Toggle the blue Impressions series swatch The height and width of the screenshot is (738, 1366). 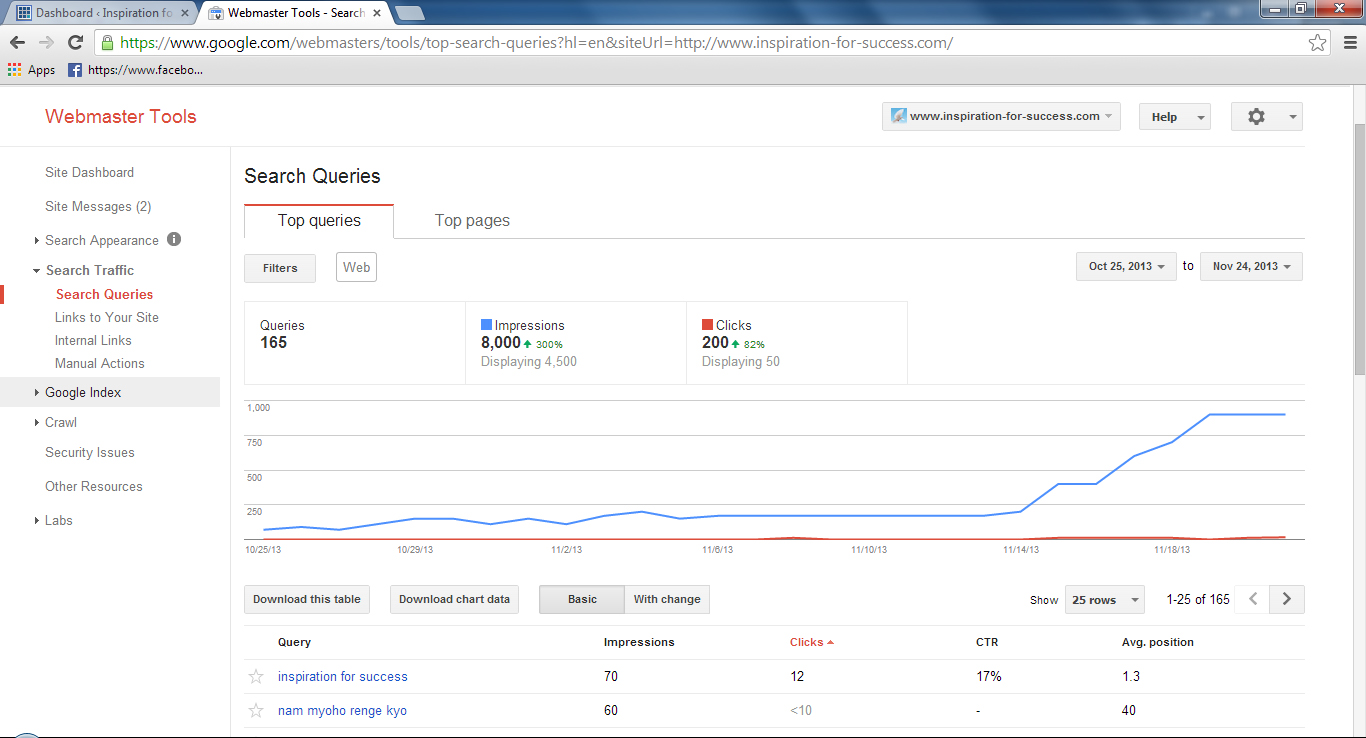point(486,325)
